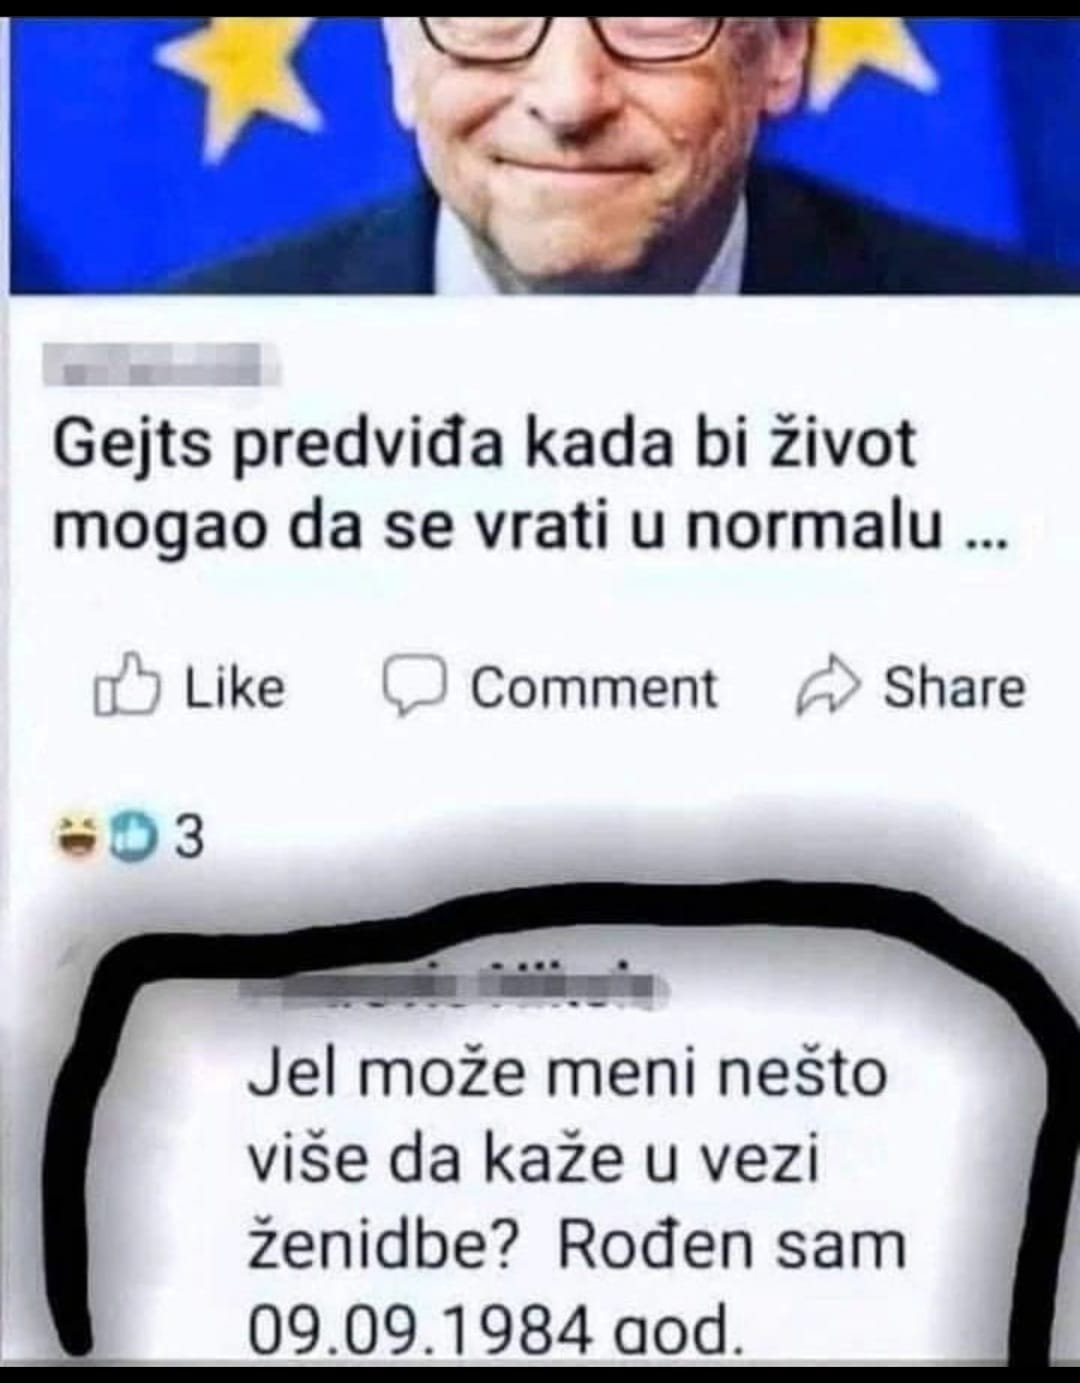Open the article photo thumbnail

(x=540, y=151)
